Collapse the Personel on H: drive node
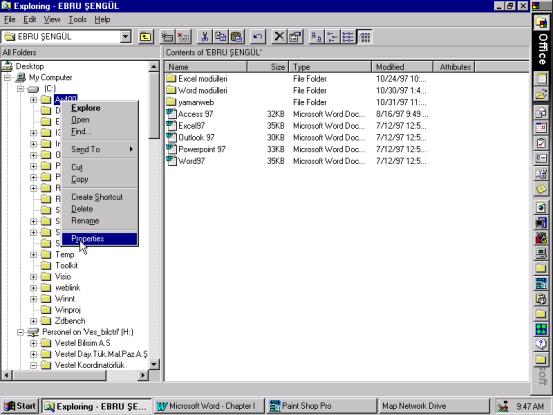This screenshot has width=553, height=415. (21, 332)
